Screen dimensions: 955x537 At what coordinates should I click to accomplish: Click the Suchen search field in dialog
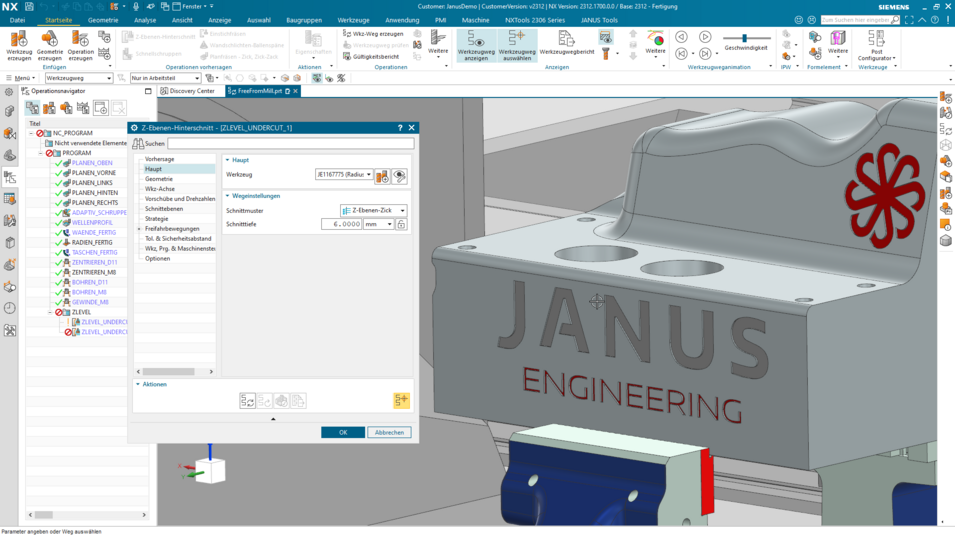(291, 144)
